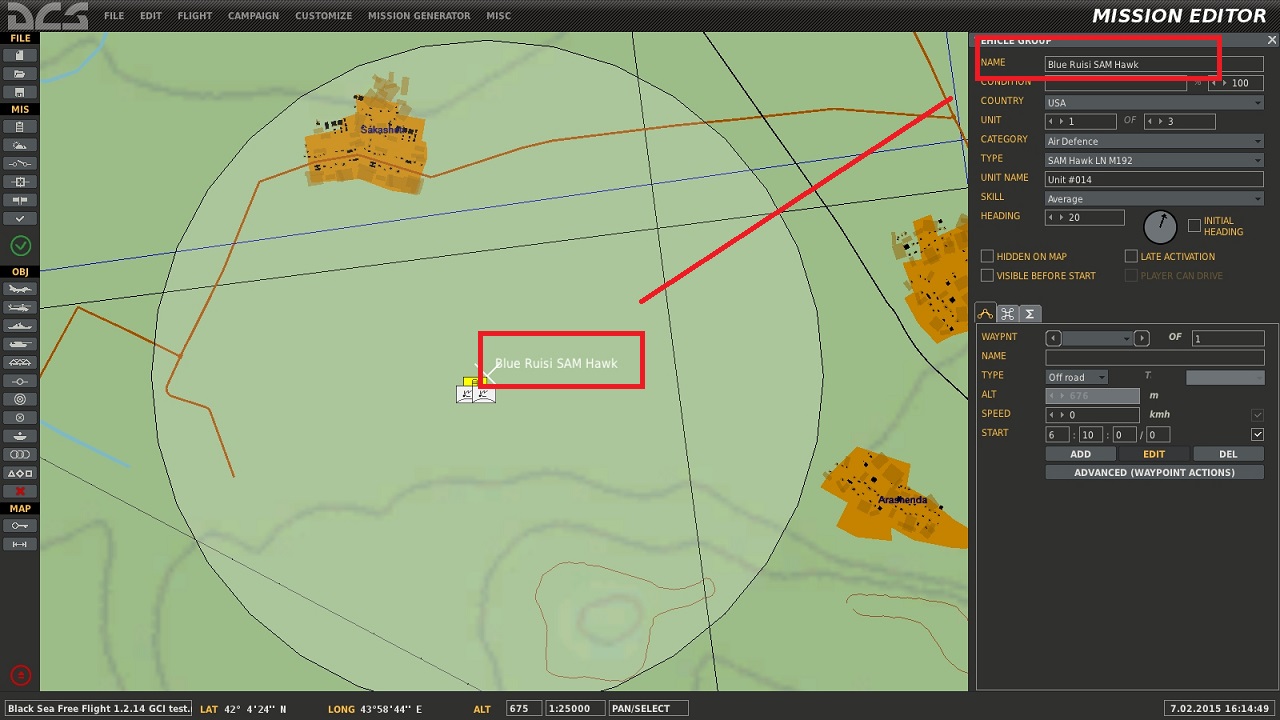
Task: Click the DEL waypoint button
Action: pyautogui.click(x=1228, y=454)
